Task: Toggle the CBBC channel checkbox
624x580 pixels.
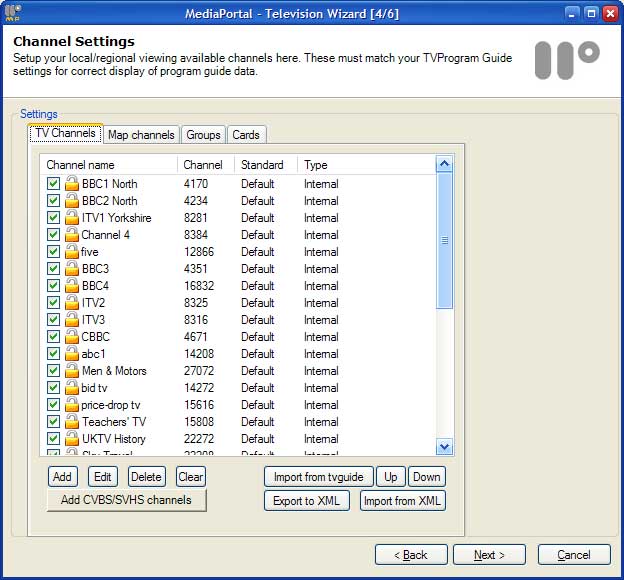Action: click(x=53, y=336)
